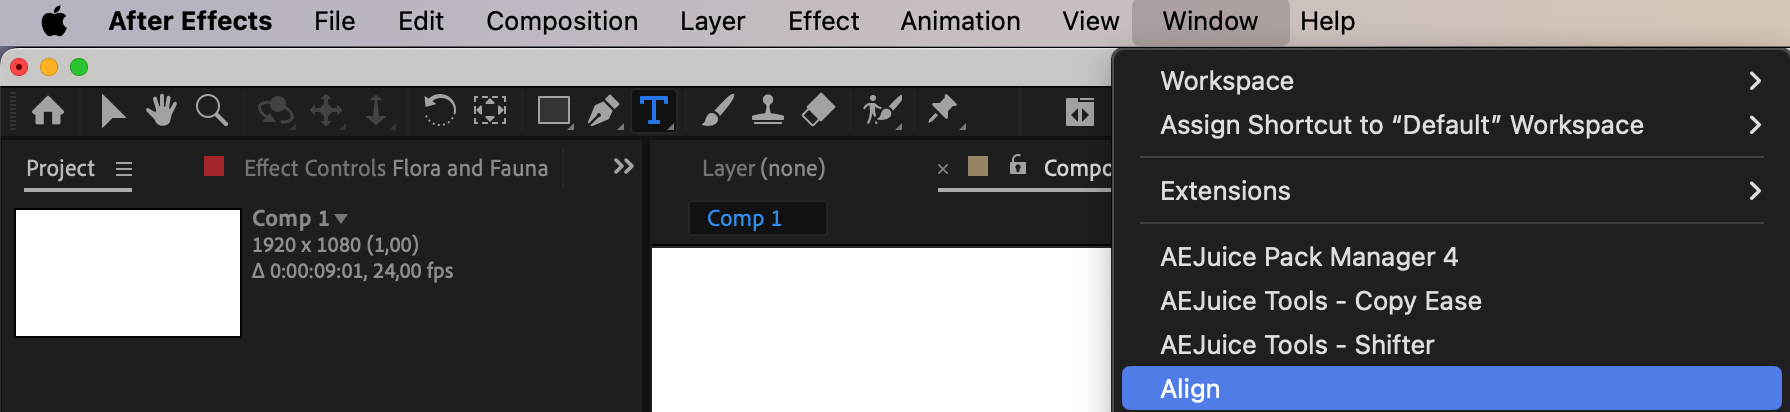The height and width of the screenshot is (412, 1790).
Task: Select the Clone Stamp tool
Action: point(767,110)
